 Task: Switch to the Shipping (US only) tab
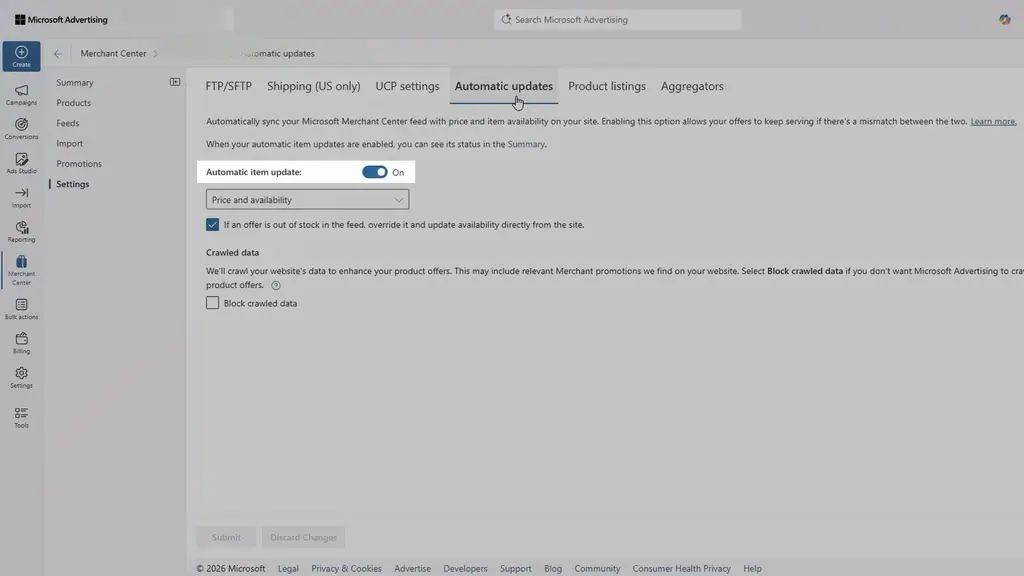pos(313,86)
